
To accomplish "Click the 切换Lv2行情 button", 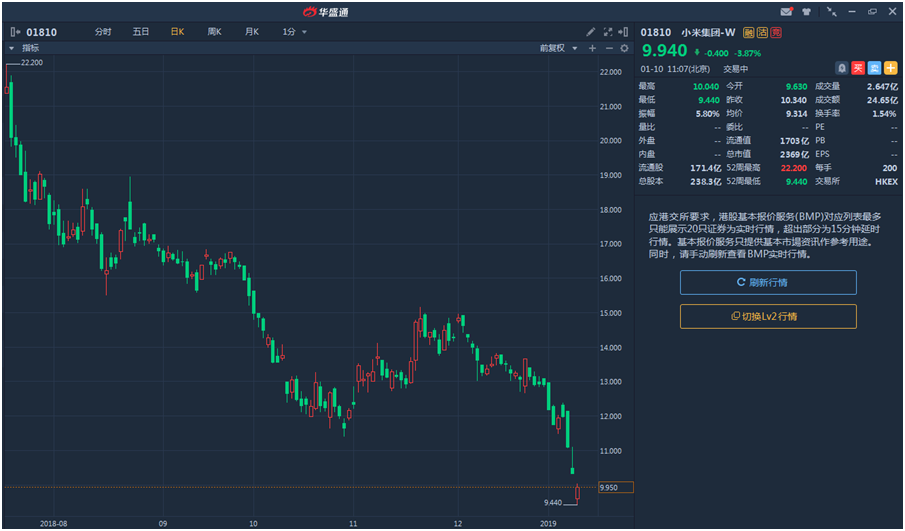I will pos(768,316).
